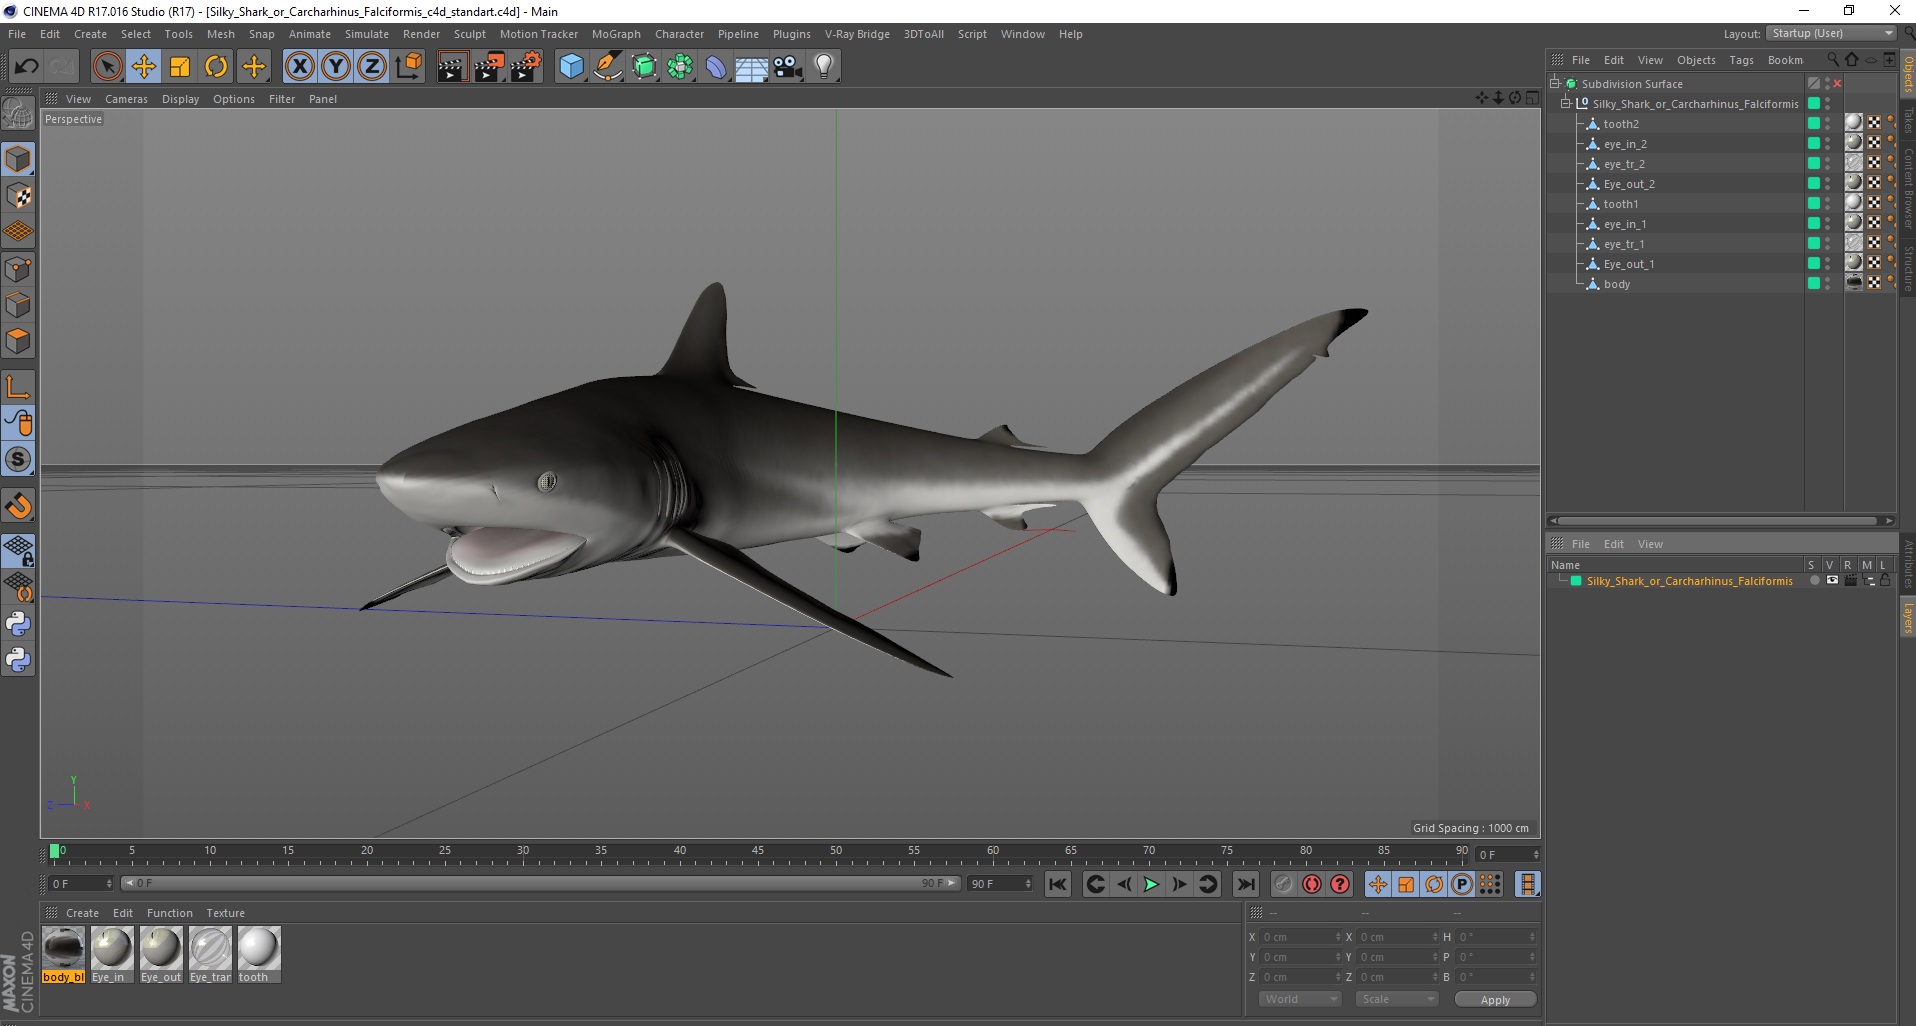
Task: Open material manager Texture menu
Action: [225, 913]
